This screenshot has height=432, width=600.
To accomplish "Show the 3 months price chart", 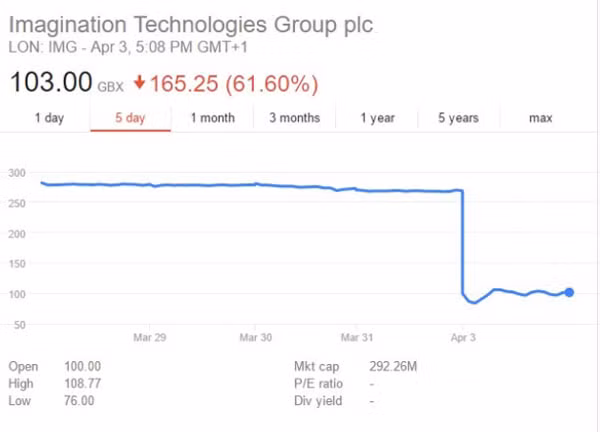I will click(294, 118).
